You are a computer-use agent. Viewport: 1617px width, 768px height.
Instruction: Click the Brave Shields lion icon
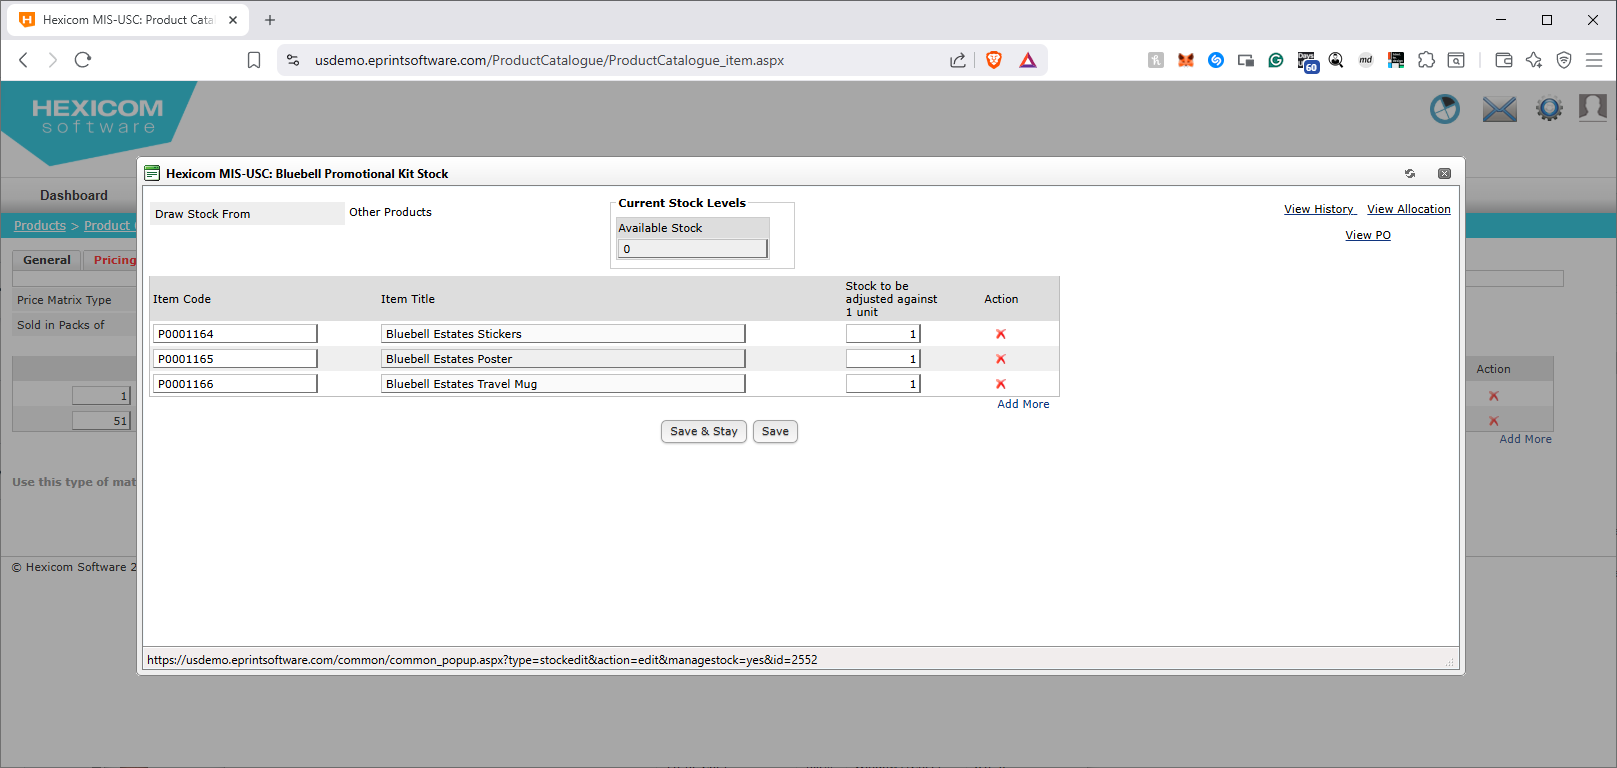994,60
